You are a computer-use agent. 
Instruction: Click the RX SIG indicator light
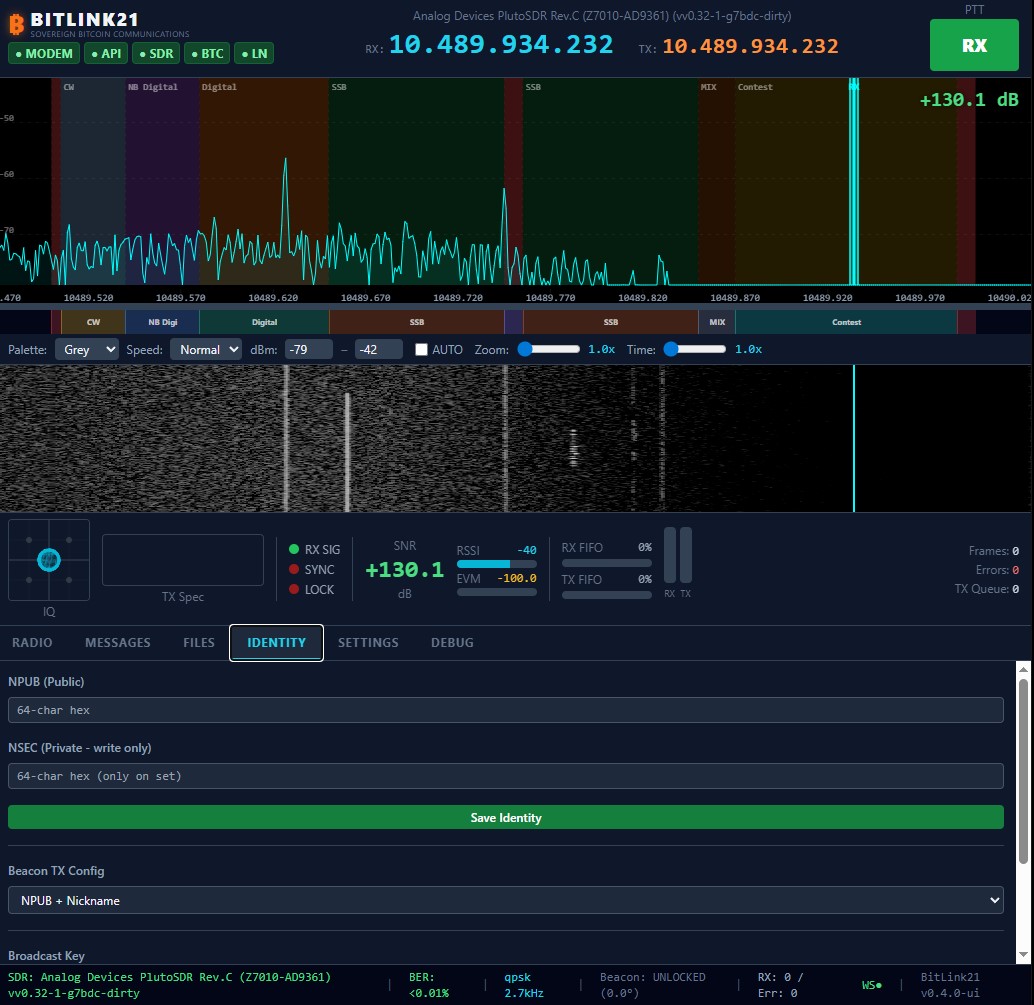click(294, 549)
